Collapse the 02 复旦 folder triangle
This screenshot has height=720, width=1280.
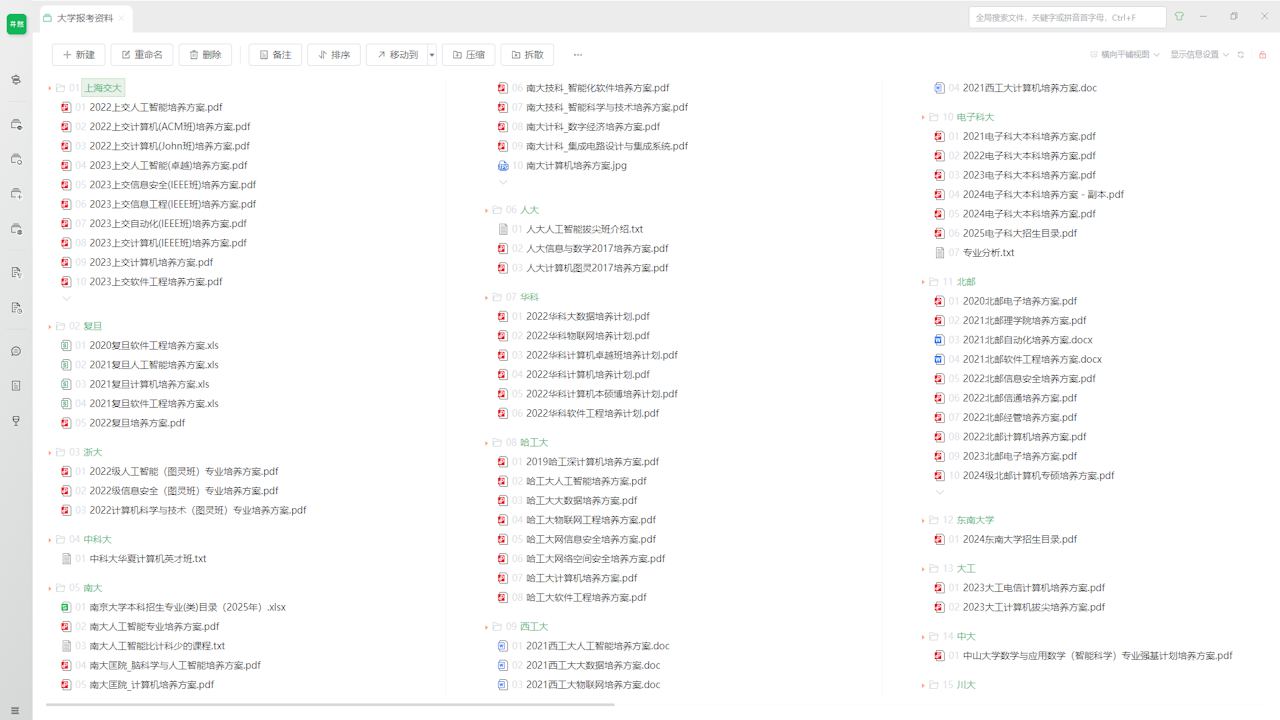point(50,327)
